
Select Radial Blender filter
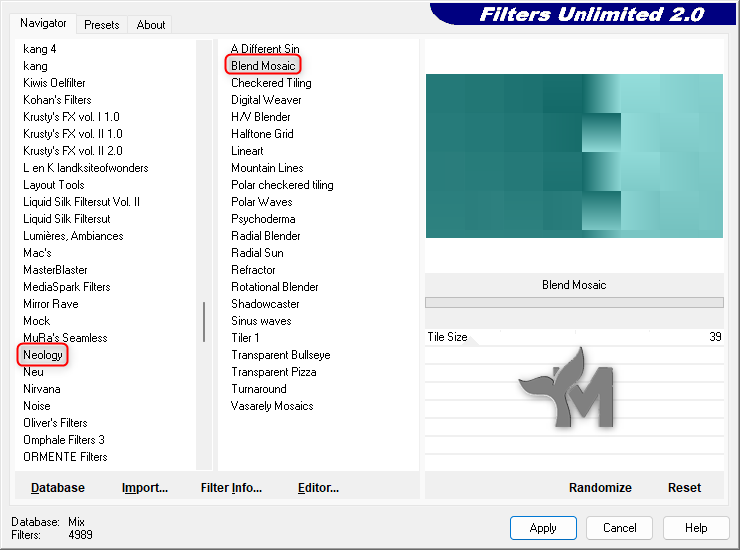(266, 236)
